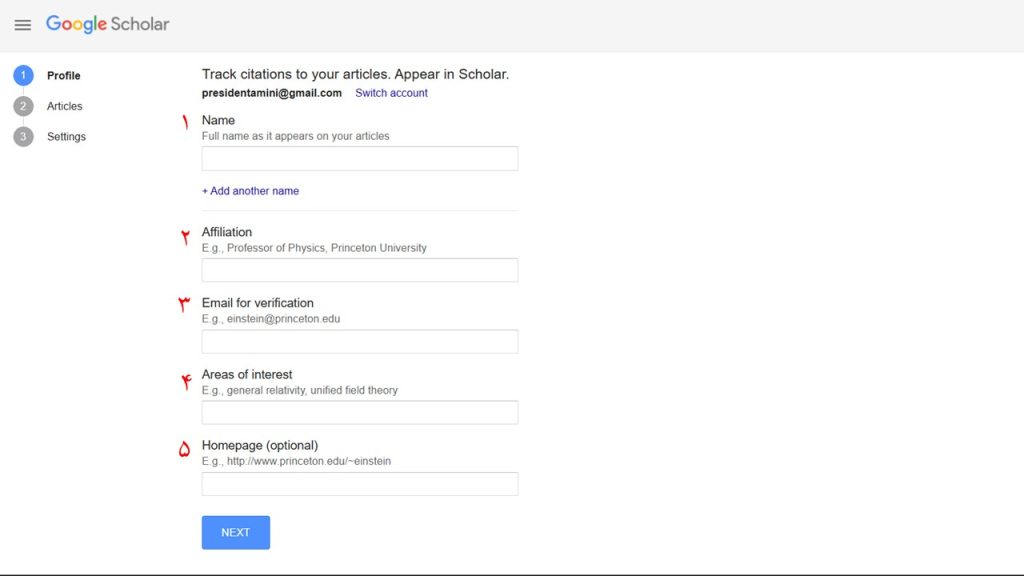Click inside the Affiliation input box
1024x576 pixels.
[360, 270]
